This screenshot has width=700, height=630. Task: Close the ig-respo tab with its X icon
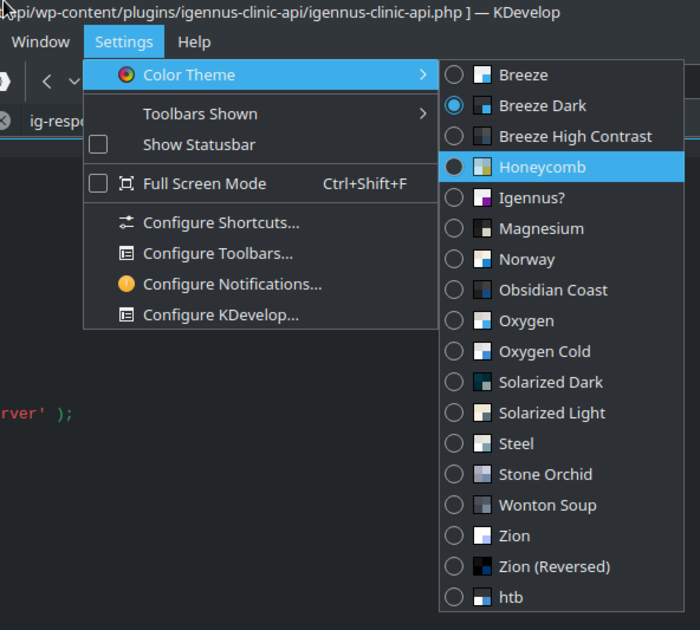click(x=4, y=121)
